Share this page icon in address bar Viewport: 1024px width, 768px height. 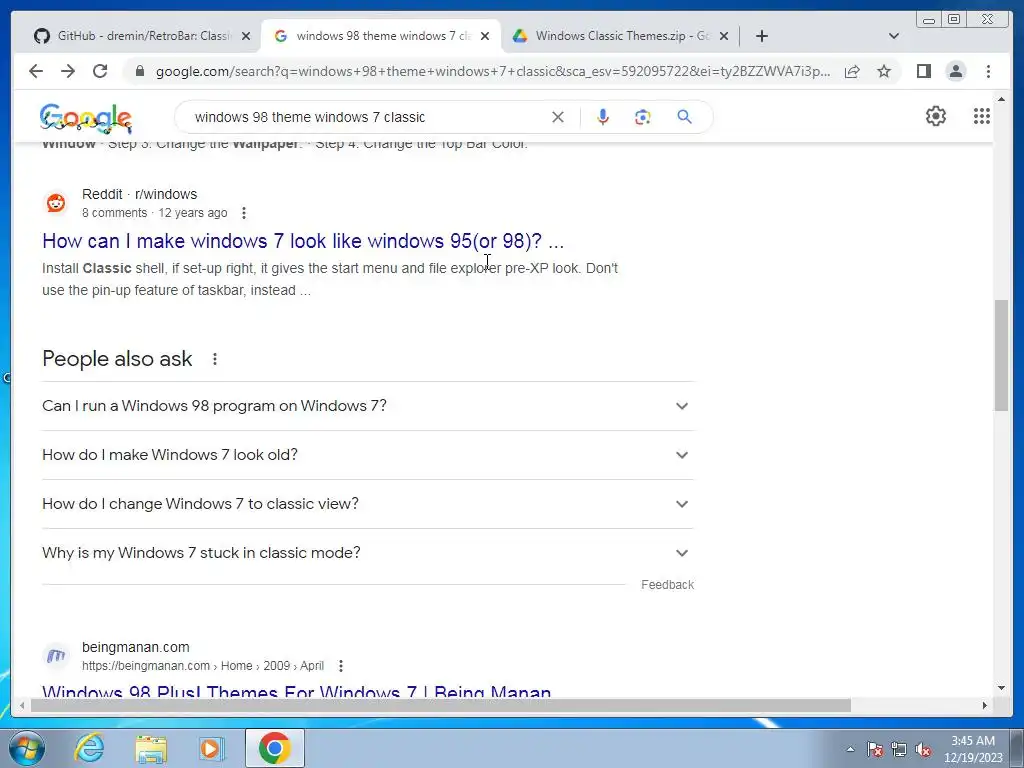pyautogui.click(x=852, y=71)
